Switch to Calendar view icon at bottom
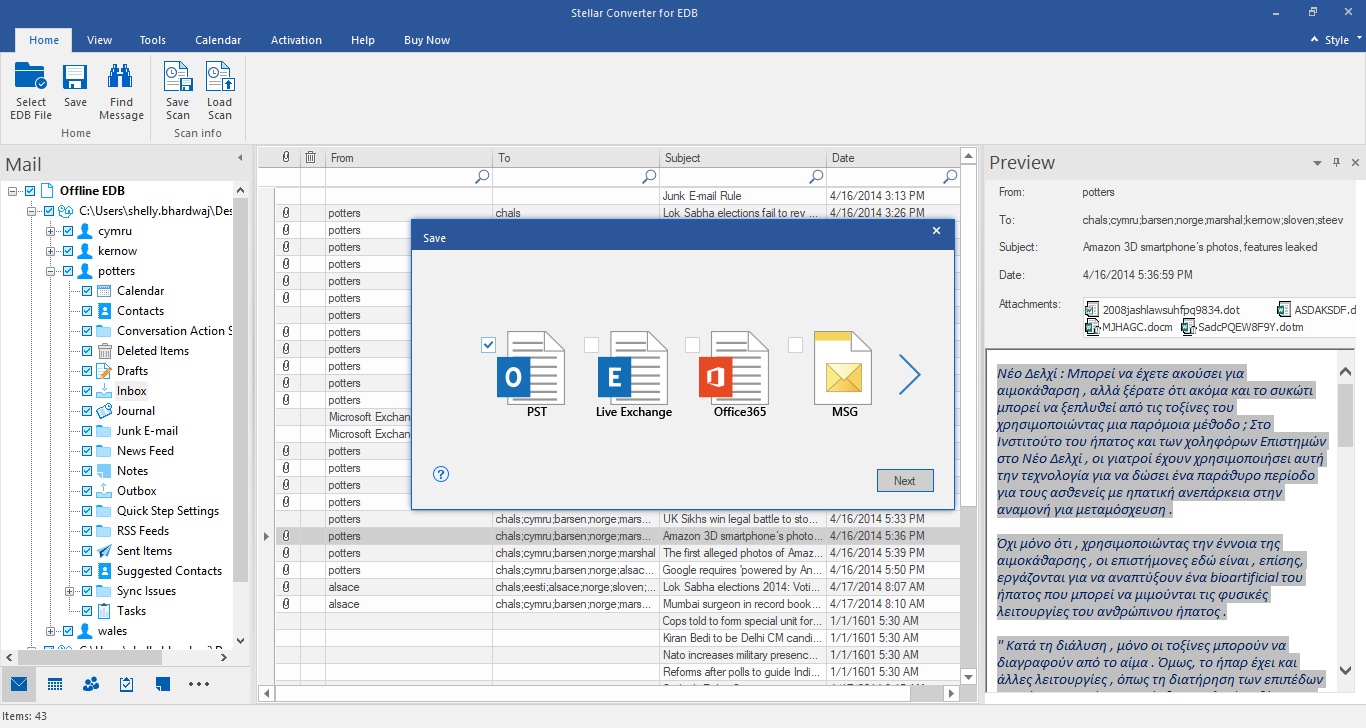1366x728 pixels. click(55, 684)
